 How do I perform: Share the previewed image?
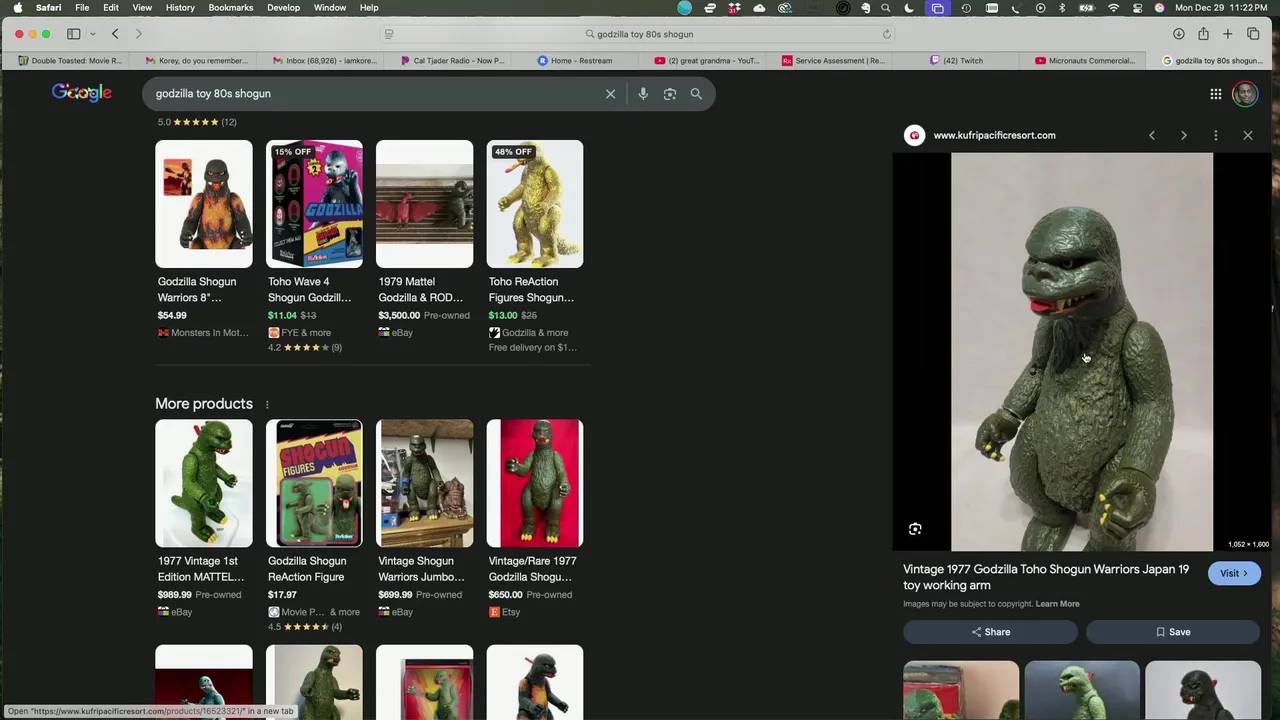(990, 632)
